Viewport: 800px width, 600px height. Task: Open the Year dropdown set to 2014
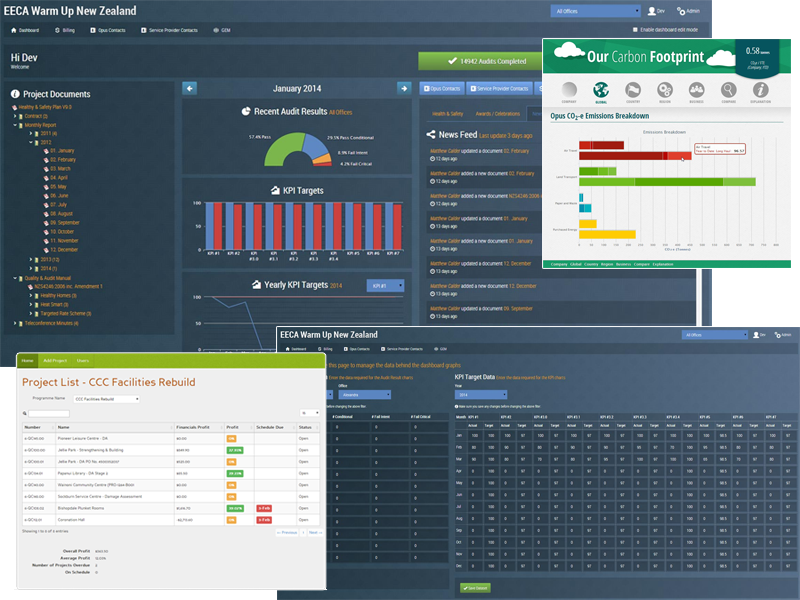[x=481, y=394]
